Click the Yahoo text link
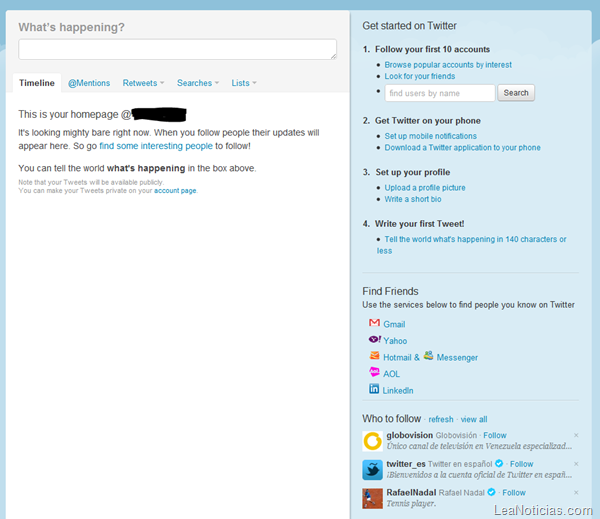Image resolution: width=600 pixels, height=519 pixels. (395, 341)
